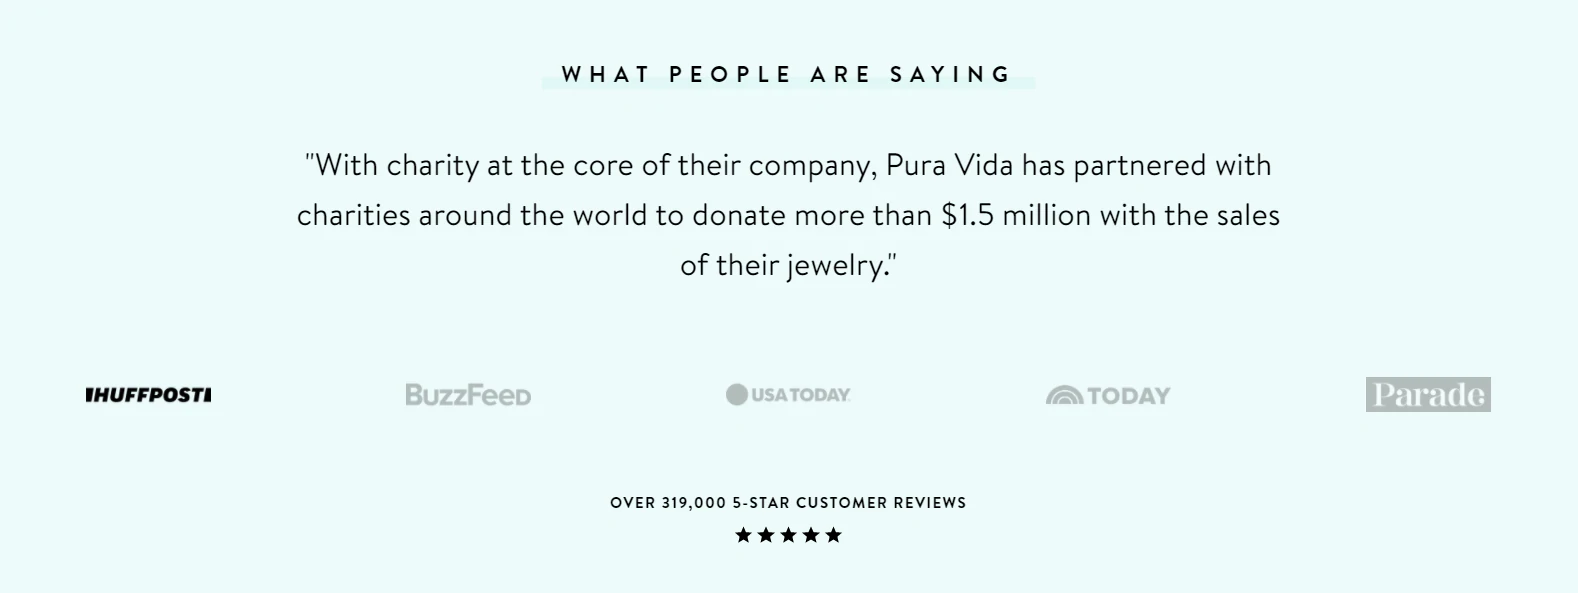This screenshot has width=1578, height=593.
Task: Click the HuffPost logo
Action: (x=148, y=395)
